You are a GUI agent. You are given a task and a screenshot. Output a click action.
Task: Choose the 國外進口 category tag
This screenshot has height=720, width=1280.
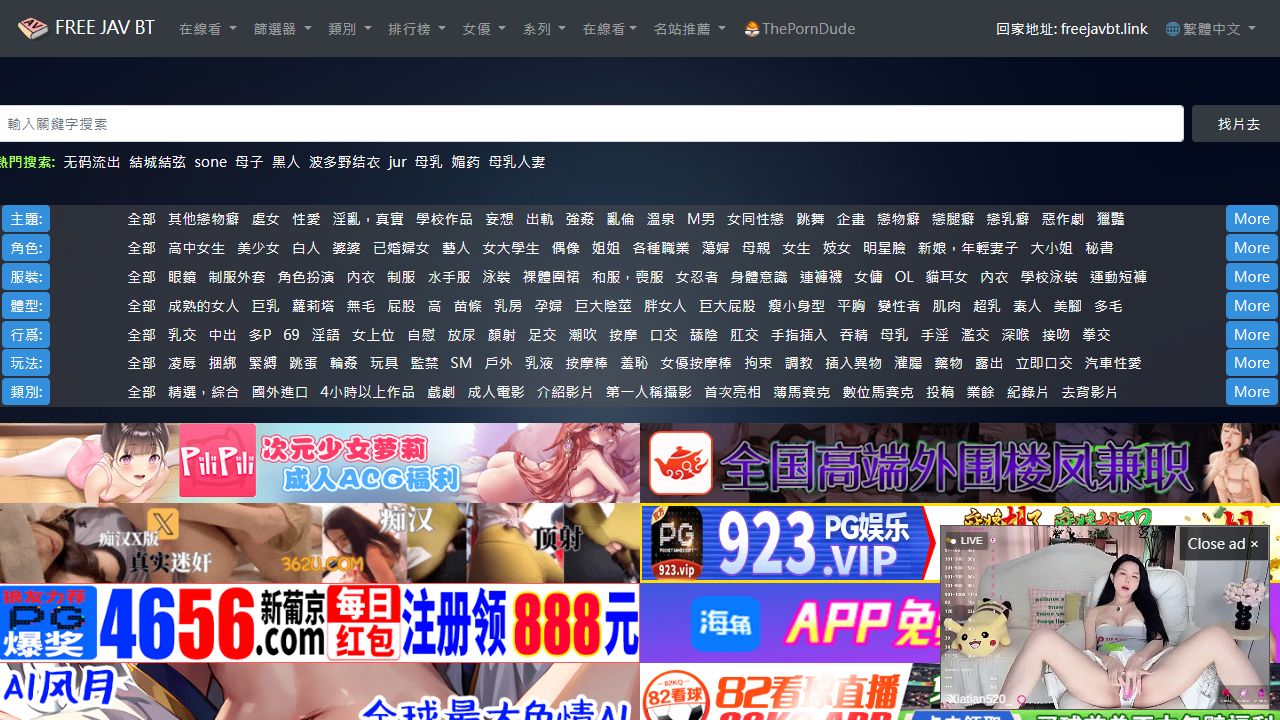coord(280,392)
